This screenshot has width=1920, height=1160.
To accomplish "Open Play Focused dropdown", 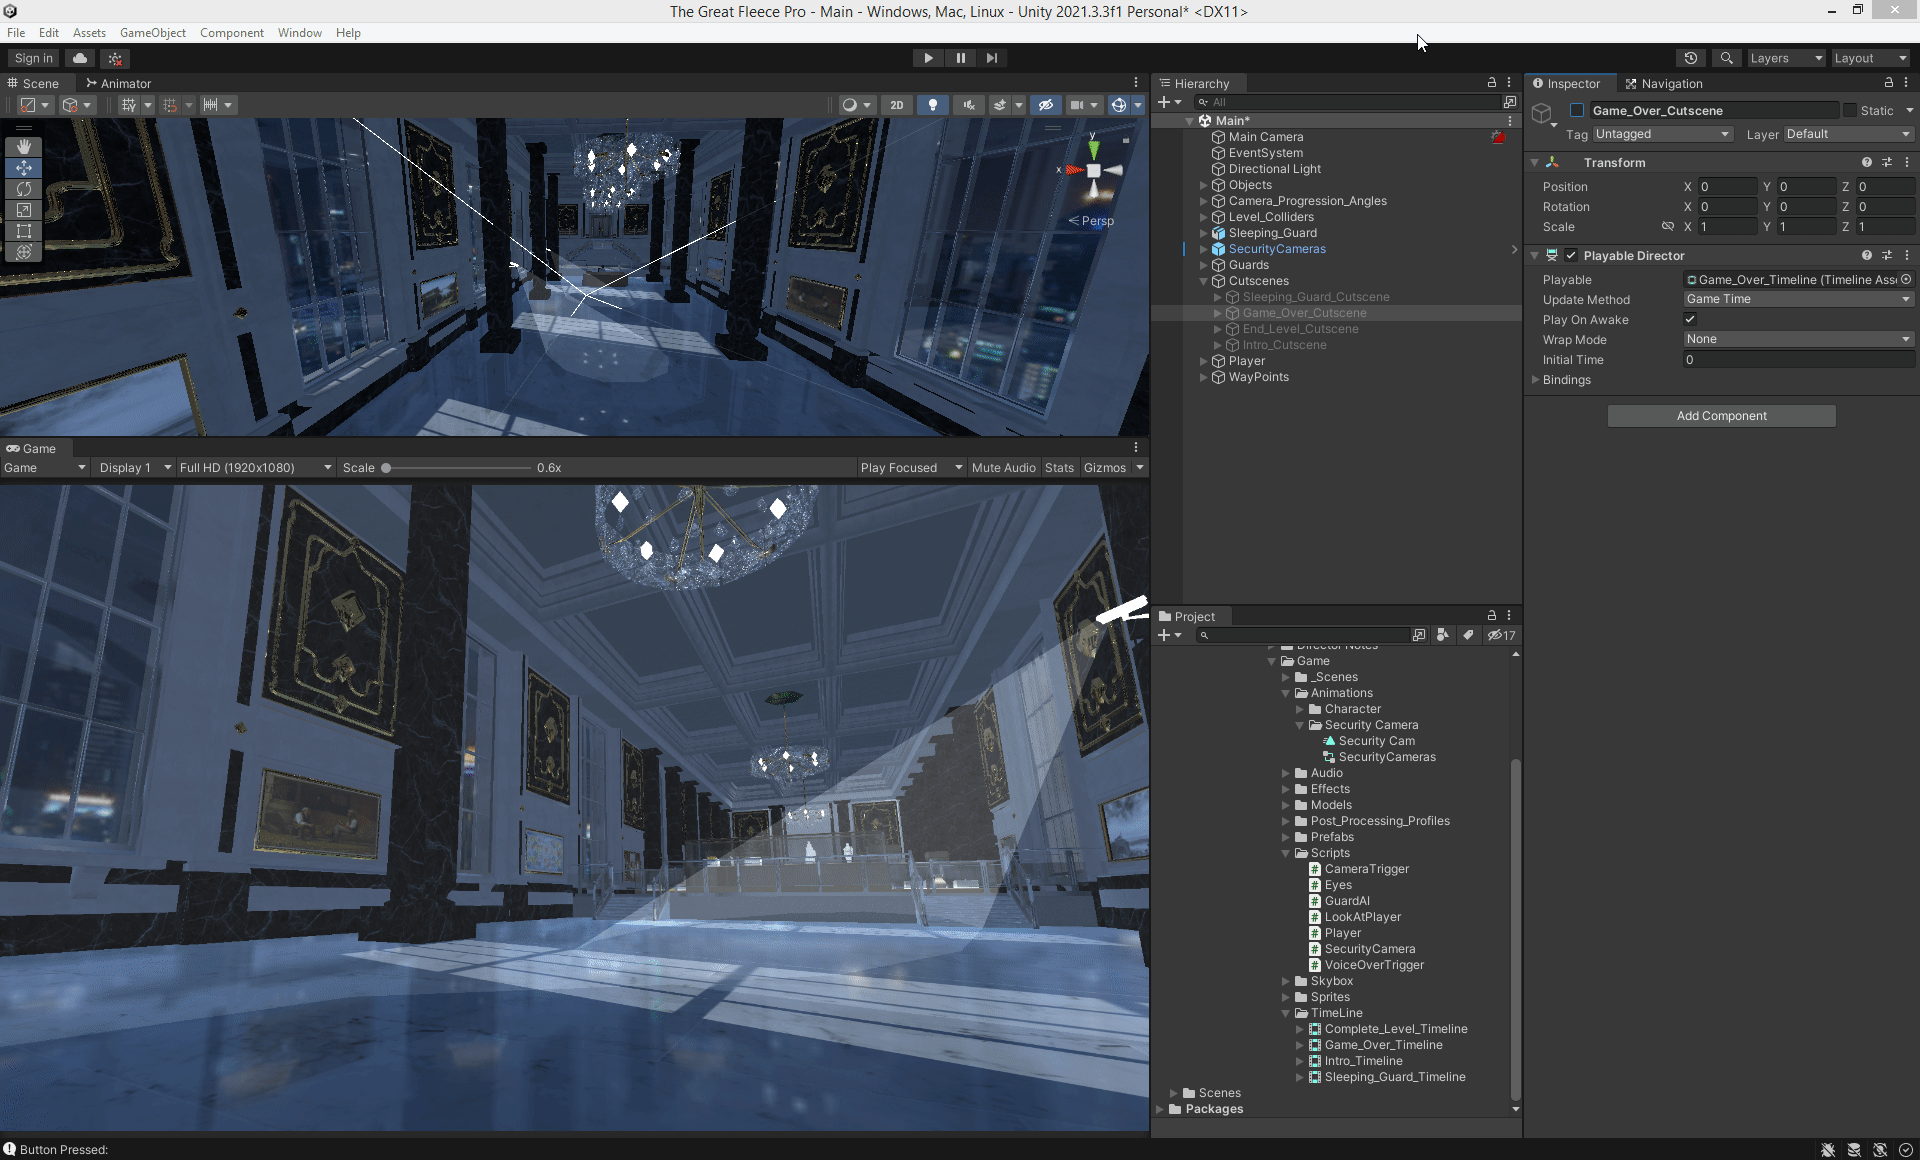I will 911,467.
